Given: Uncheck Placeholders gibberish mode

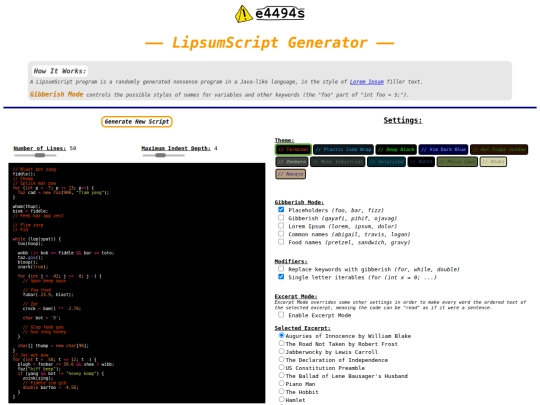Looking at the screenshot, I should click(x=281, y=210).
